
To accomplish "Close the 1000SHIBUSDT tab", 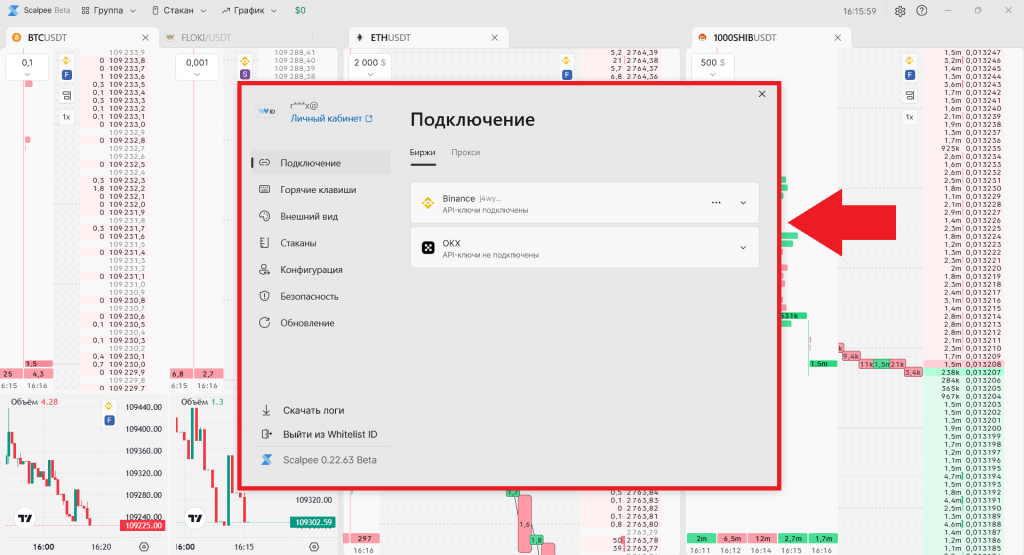I will [838, 38].
